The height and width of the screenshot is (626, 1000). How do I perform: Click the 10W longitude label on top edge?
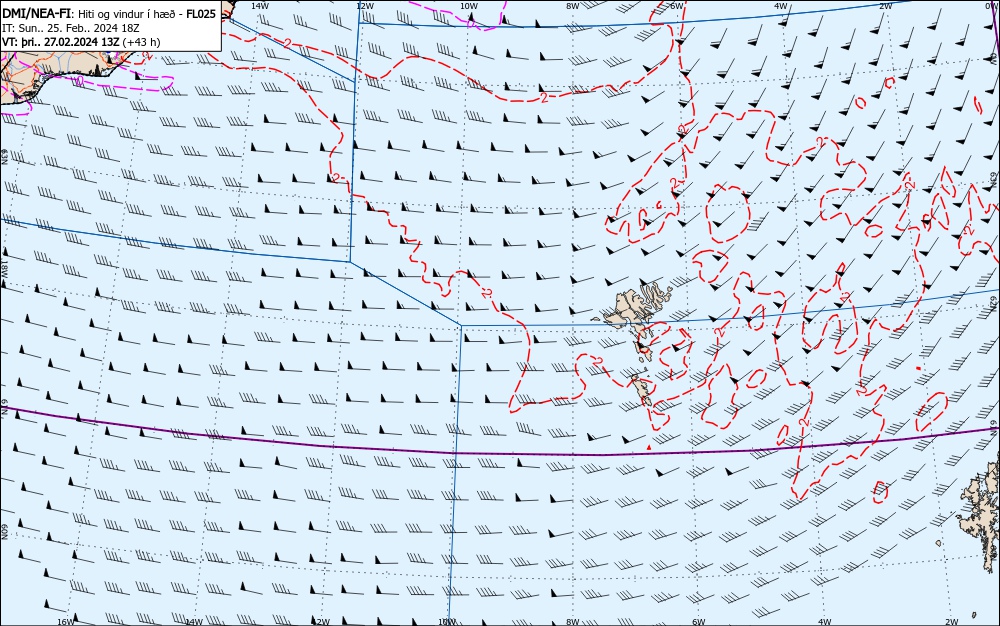pos(469,6)
